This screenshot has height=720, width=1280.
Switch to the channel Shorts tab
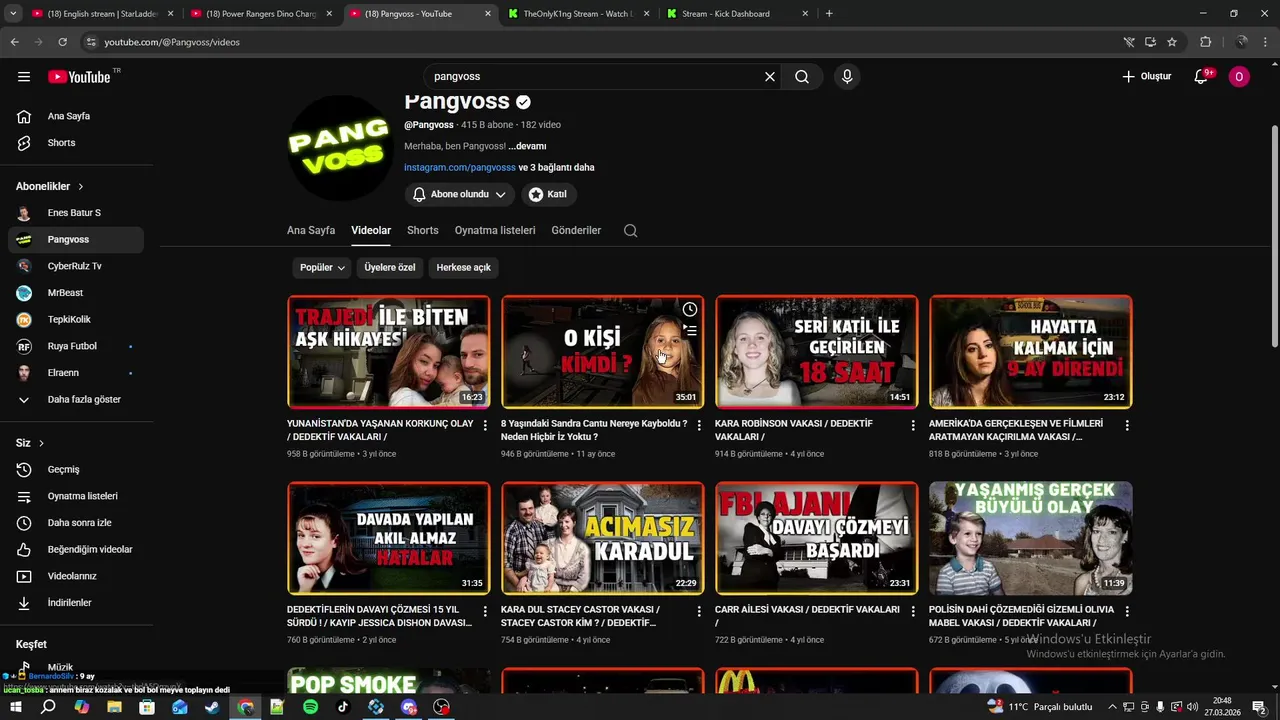pyautogui.click(x=423, y=230)
